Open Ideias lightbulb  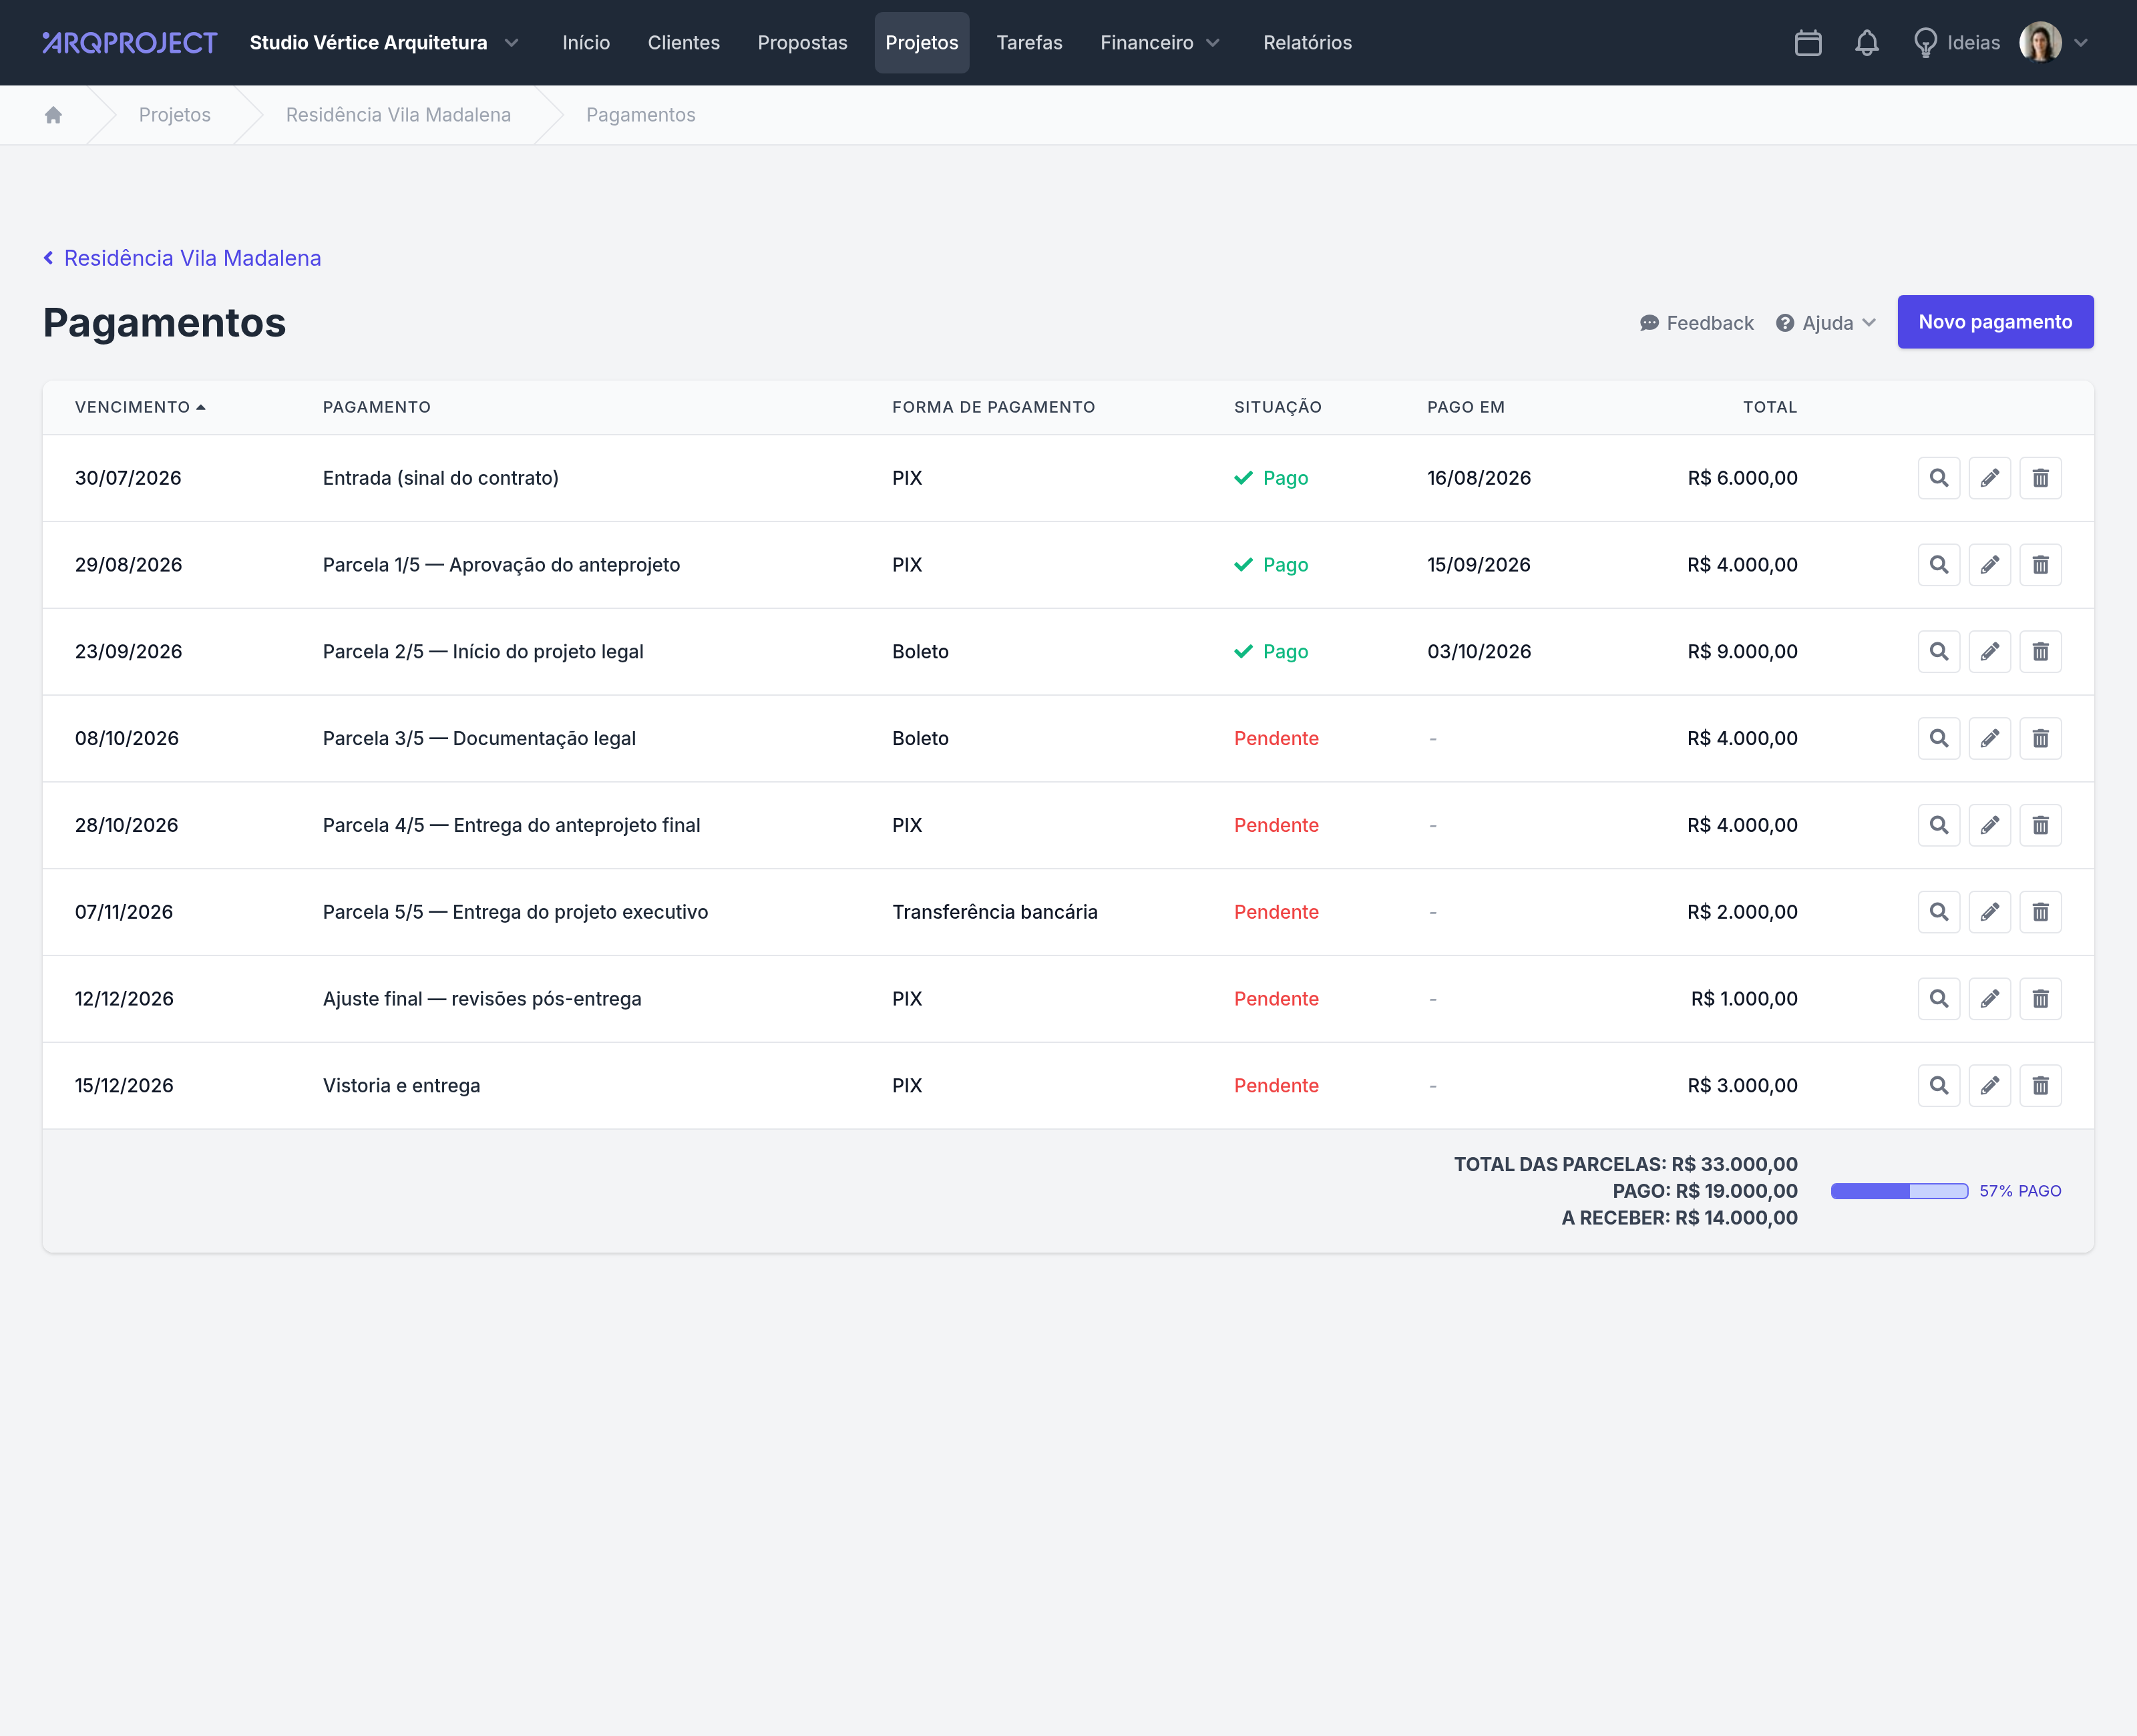pos(1956,43)
